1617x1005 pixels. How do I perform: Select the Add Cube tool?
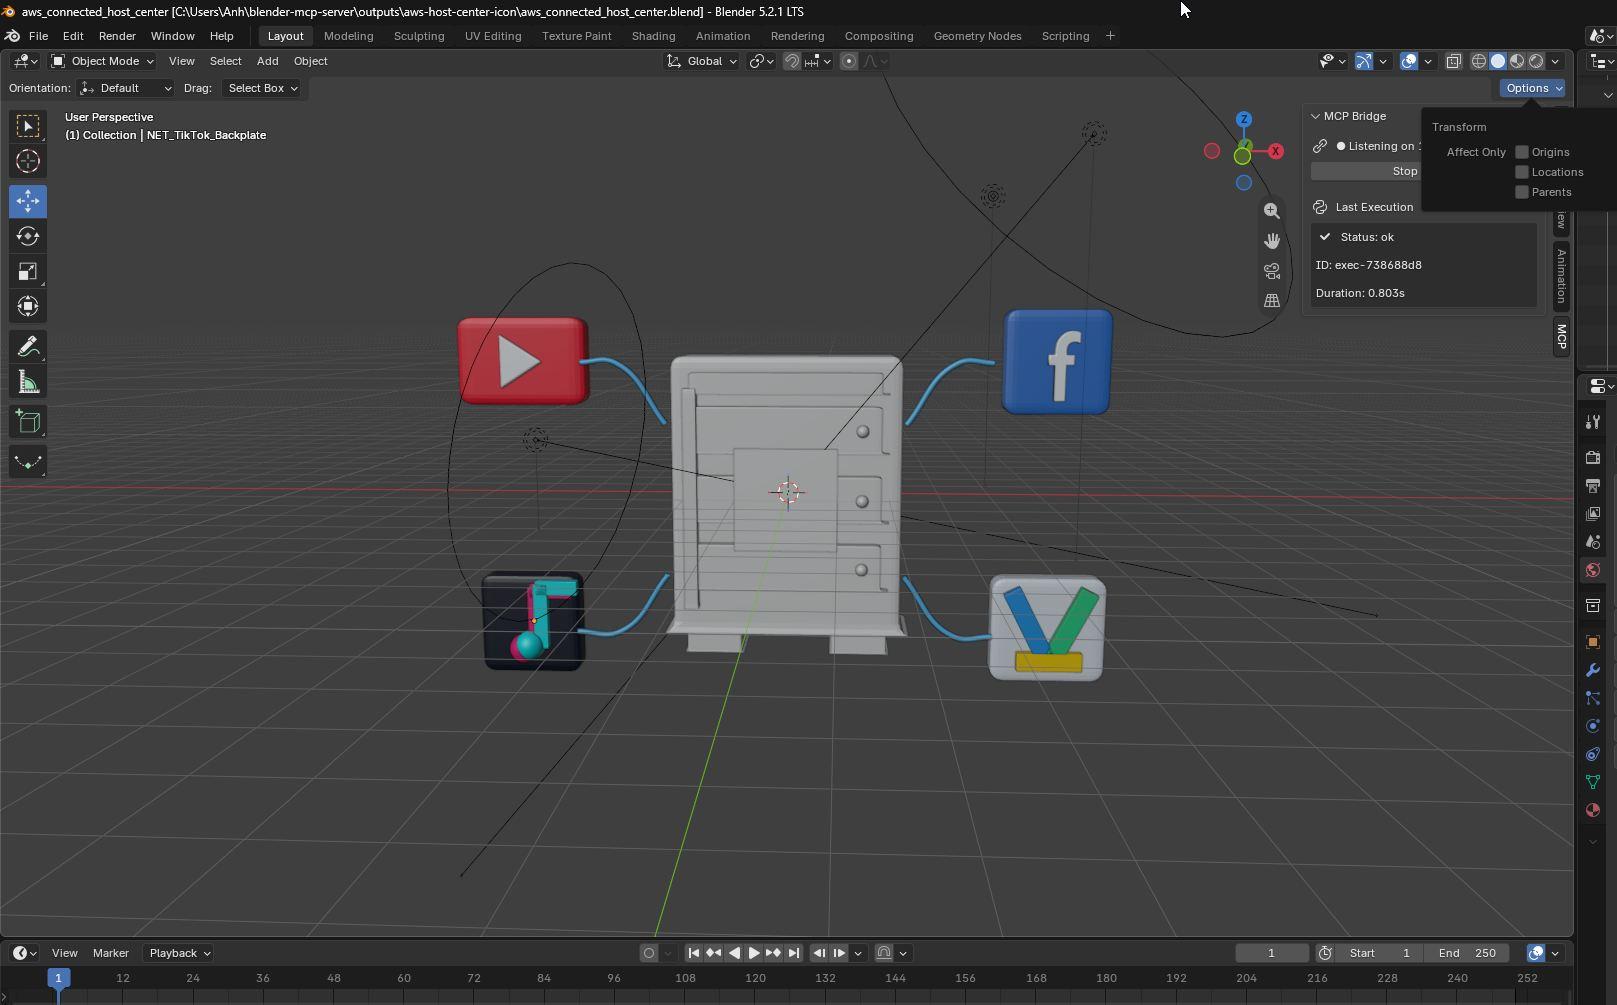pyautogui.click(x=28, y=422)
